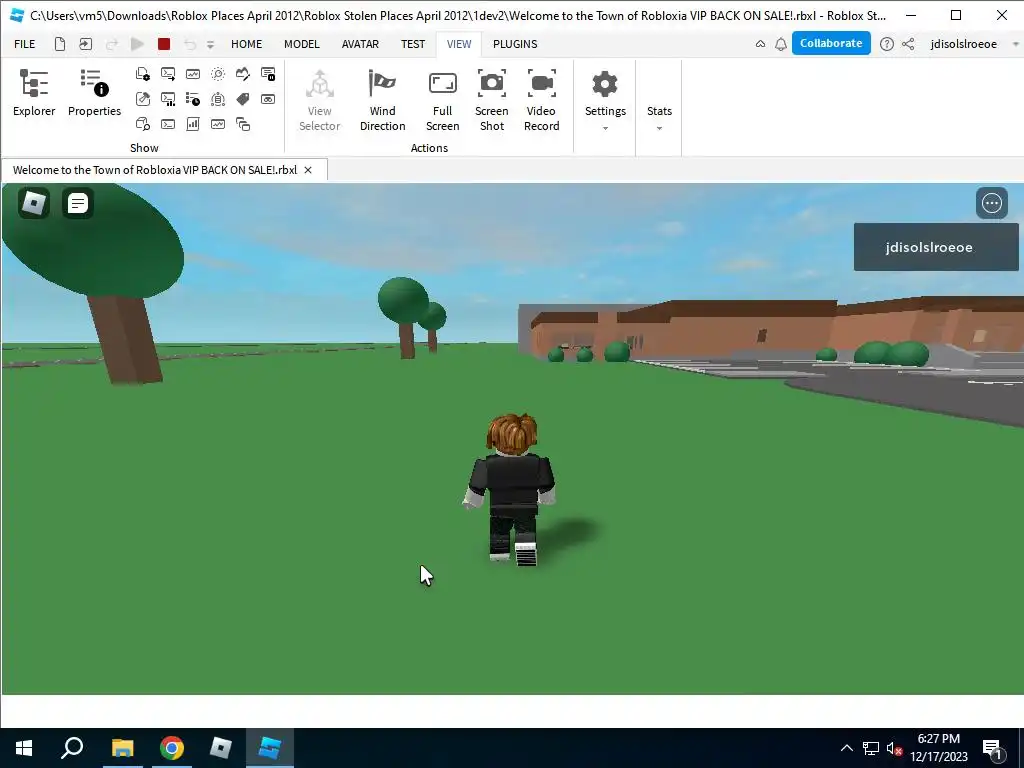The width and height of the screenshot is (1024, 768).
Task: Switch to the PLUGINS tab
Action: 515,44
